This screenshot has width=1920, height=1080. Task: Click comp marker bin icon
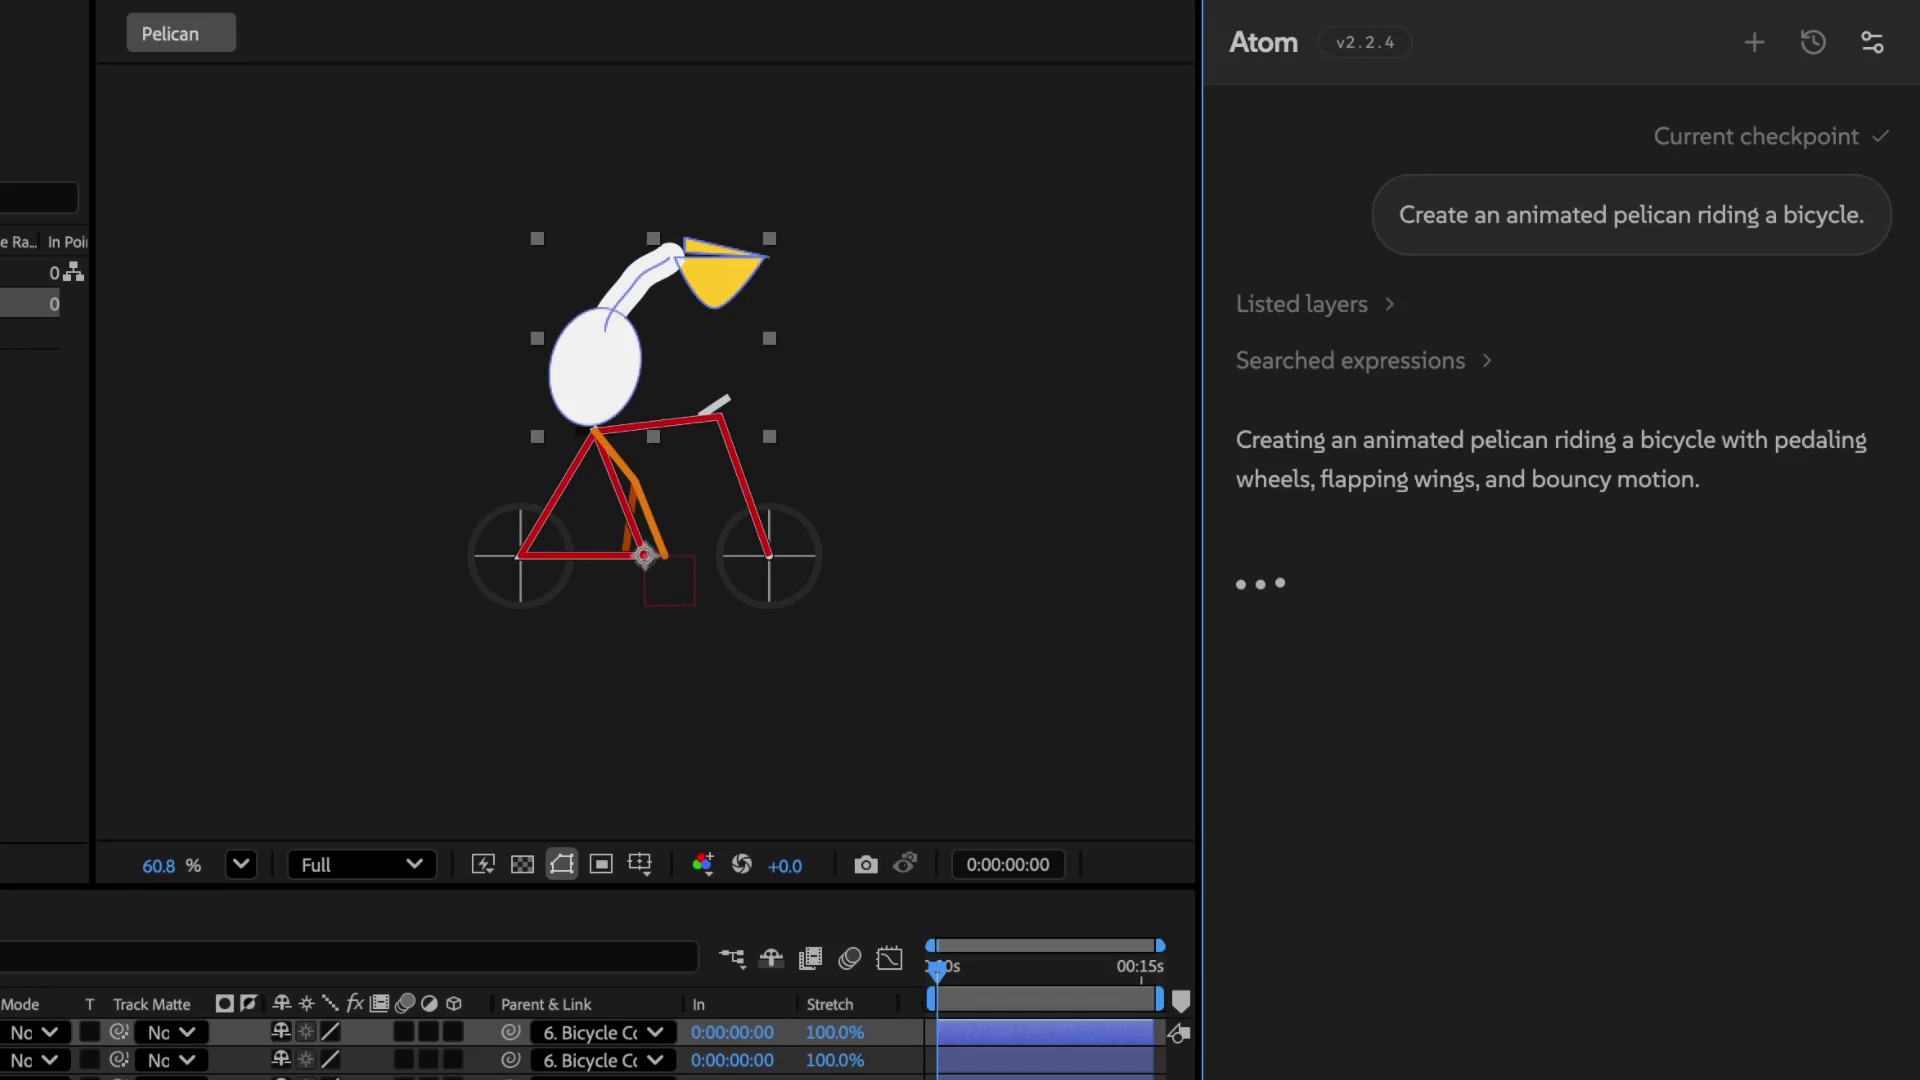(1181, 1001)
